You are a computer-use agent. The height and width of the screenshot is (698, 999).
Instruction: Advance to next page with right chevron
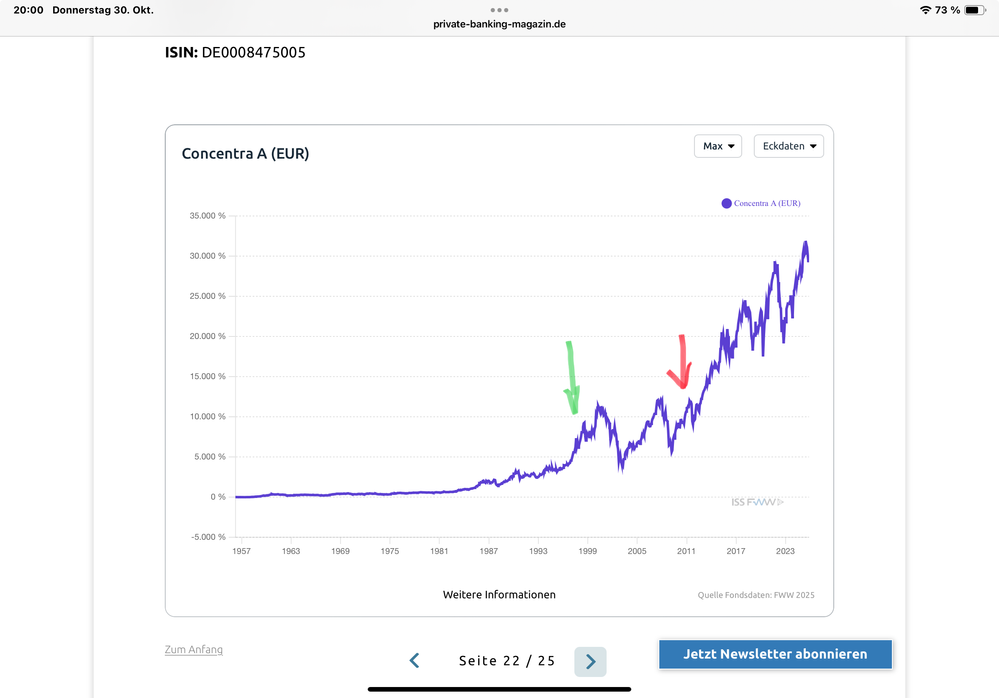[x=590, y=661]
